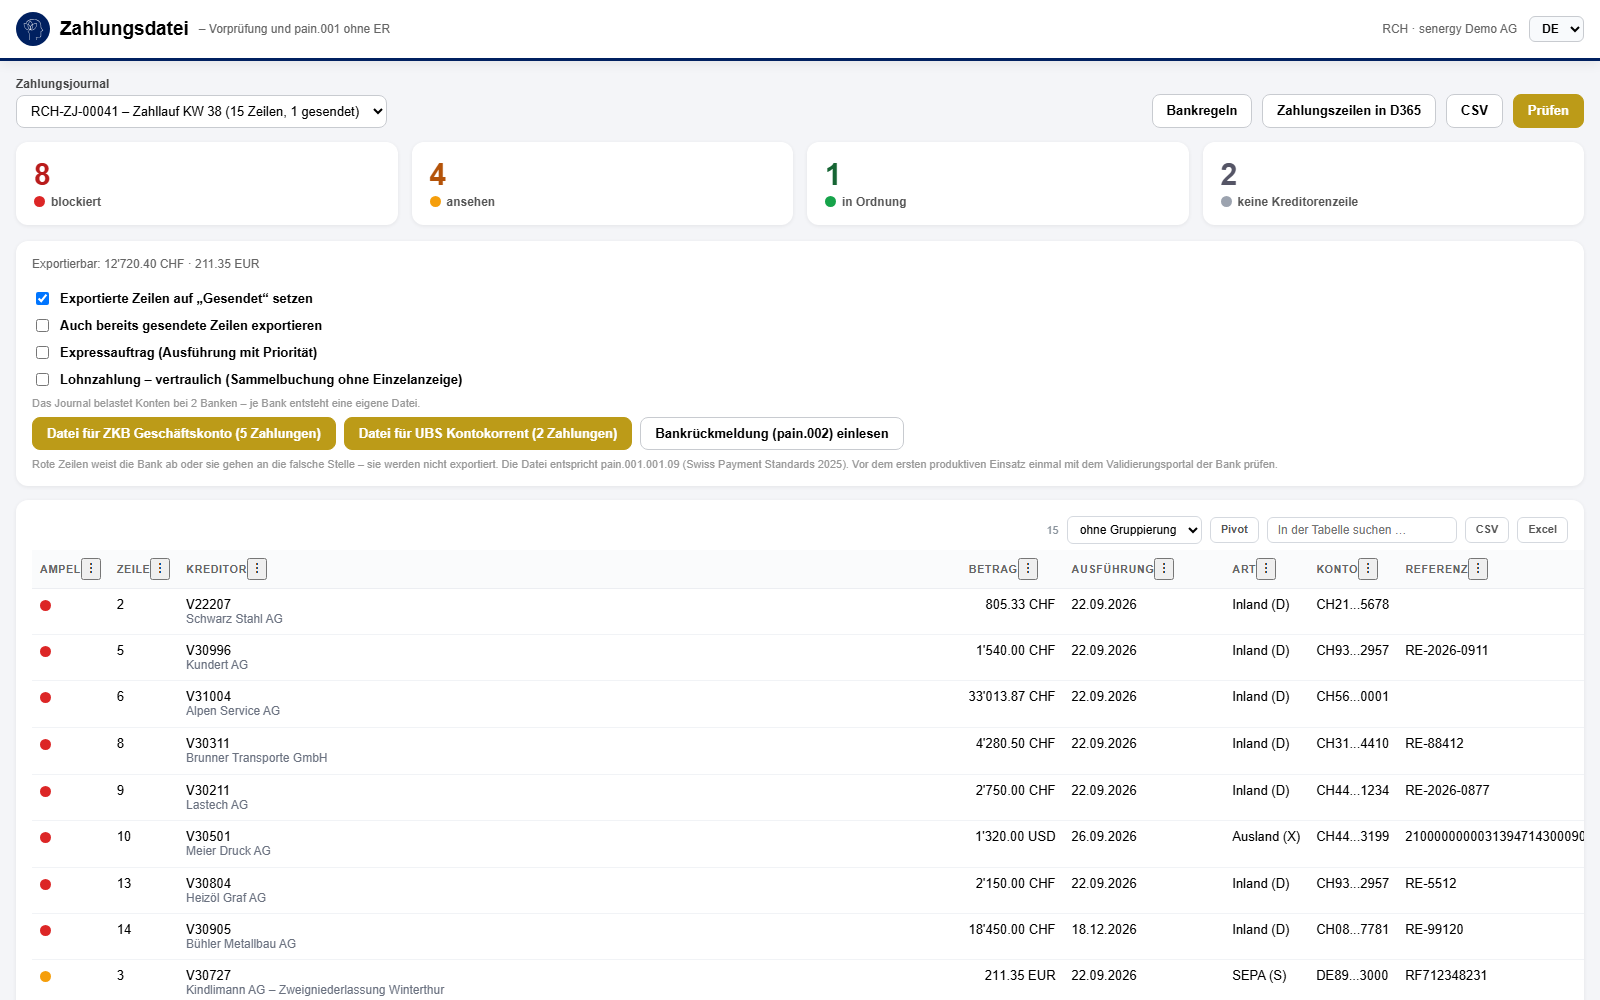Click the Bankregeln button
This screenshot has height=1000, width=1600.
click(1202, 111)
